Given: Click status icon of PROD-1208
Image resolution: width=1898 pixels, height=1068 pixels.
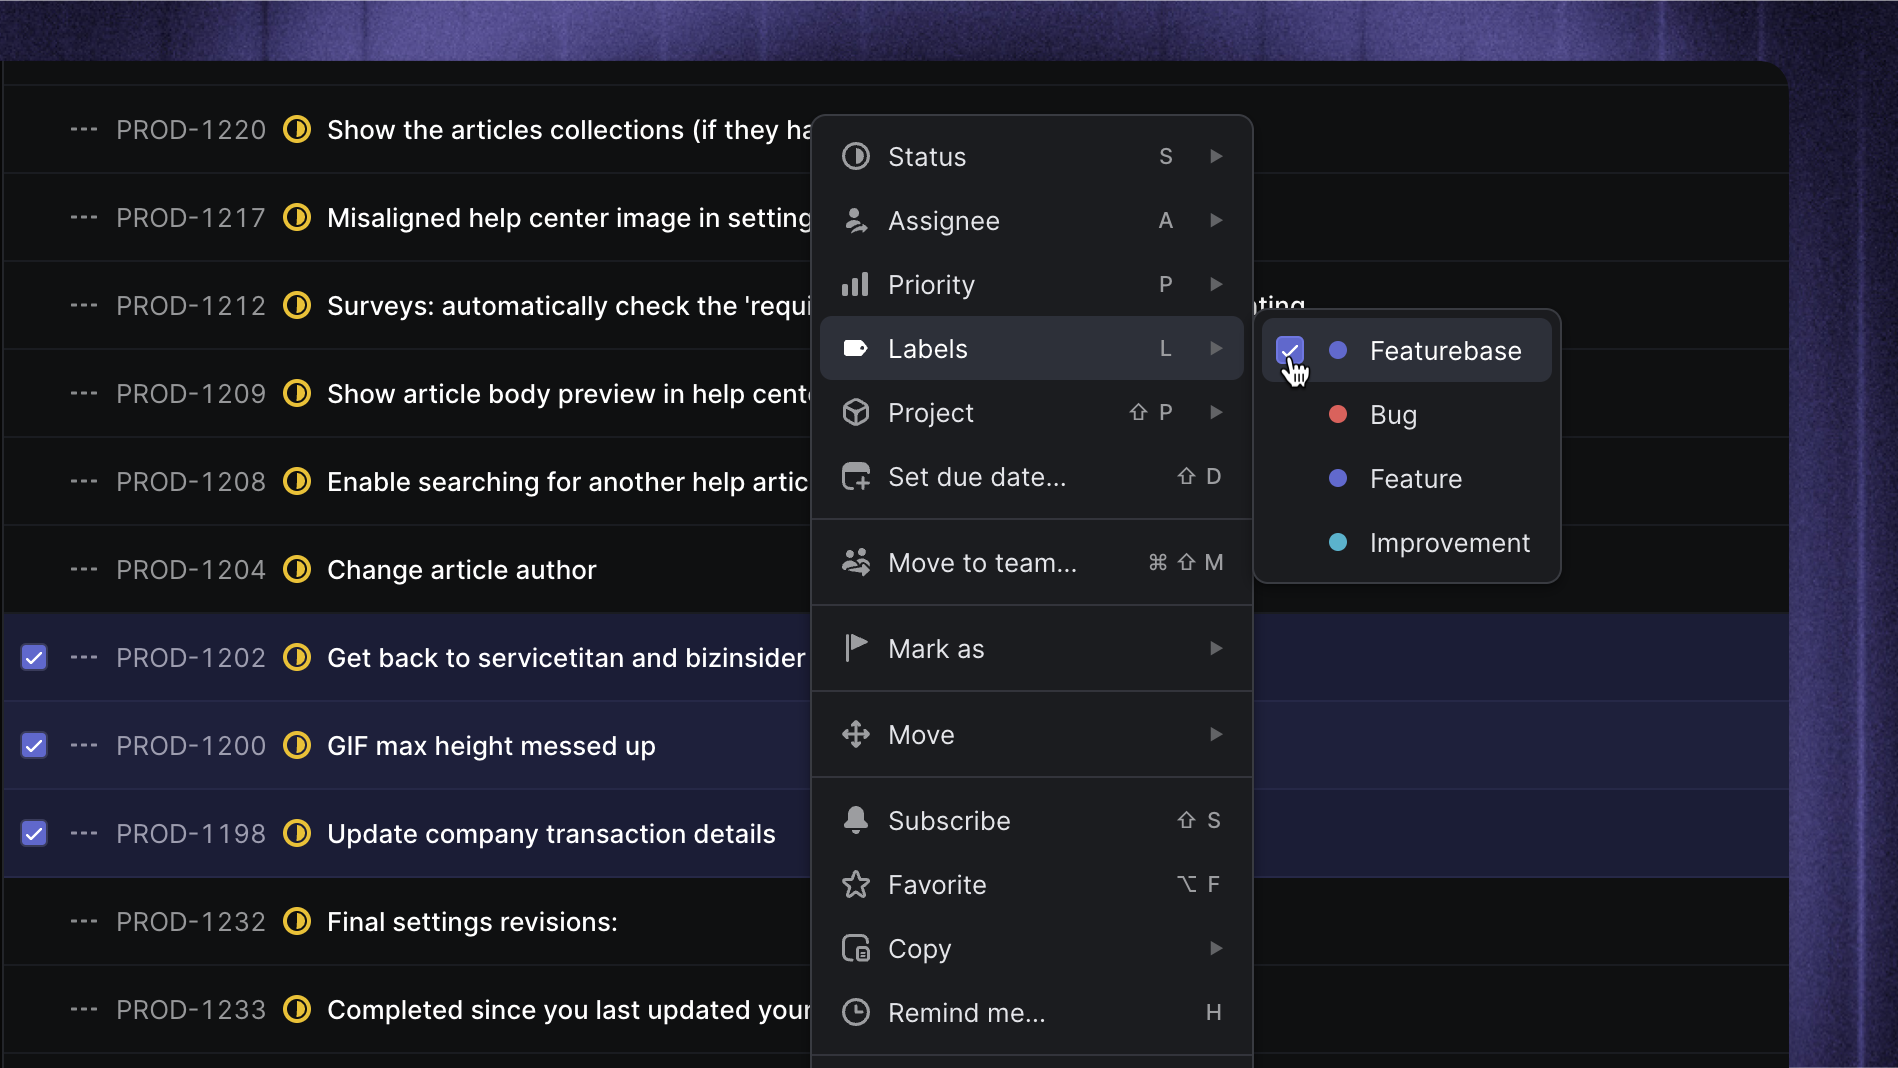Looking at the screenshot, I should point(297,482).
